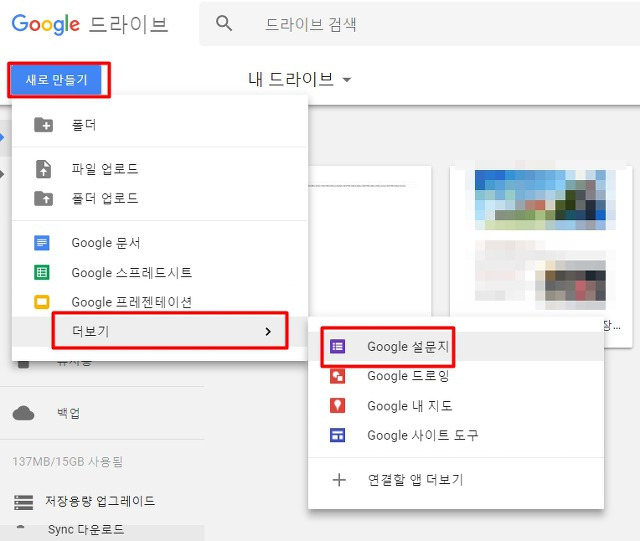Click the storage upgrade icon
The image size is (640, 541).
coord(23,502)
